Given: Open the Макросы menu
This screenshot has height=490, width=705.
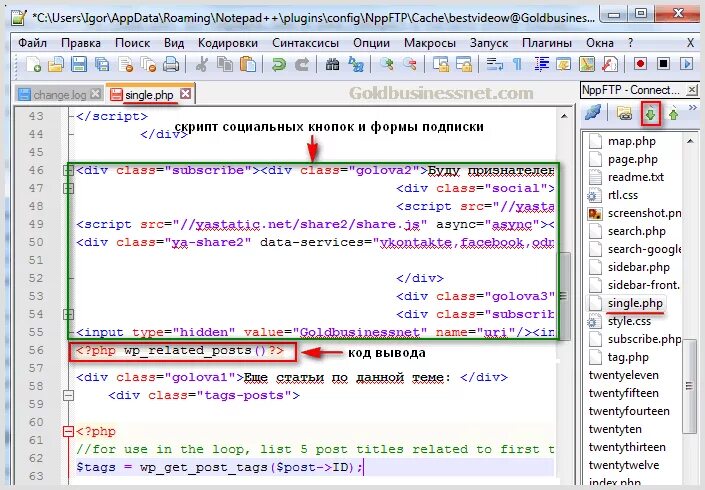Looking at the screenshot, I should tap(430, 43).
